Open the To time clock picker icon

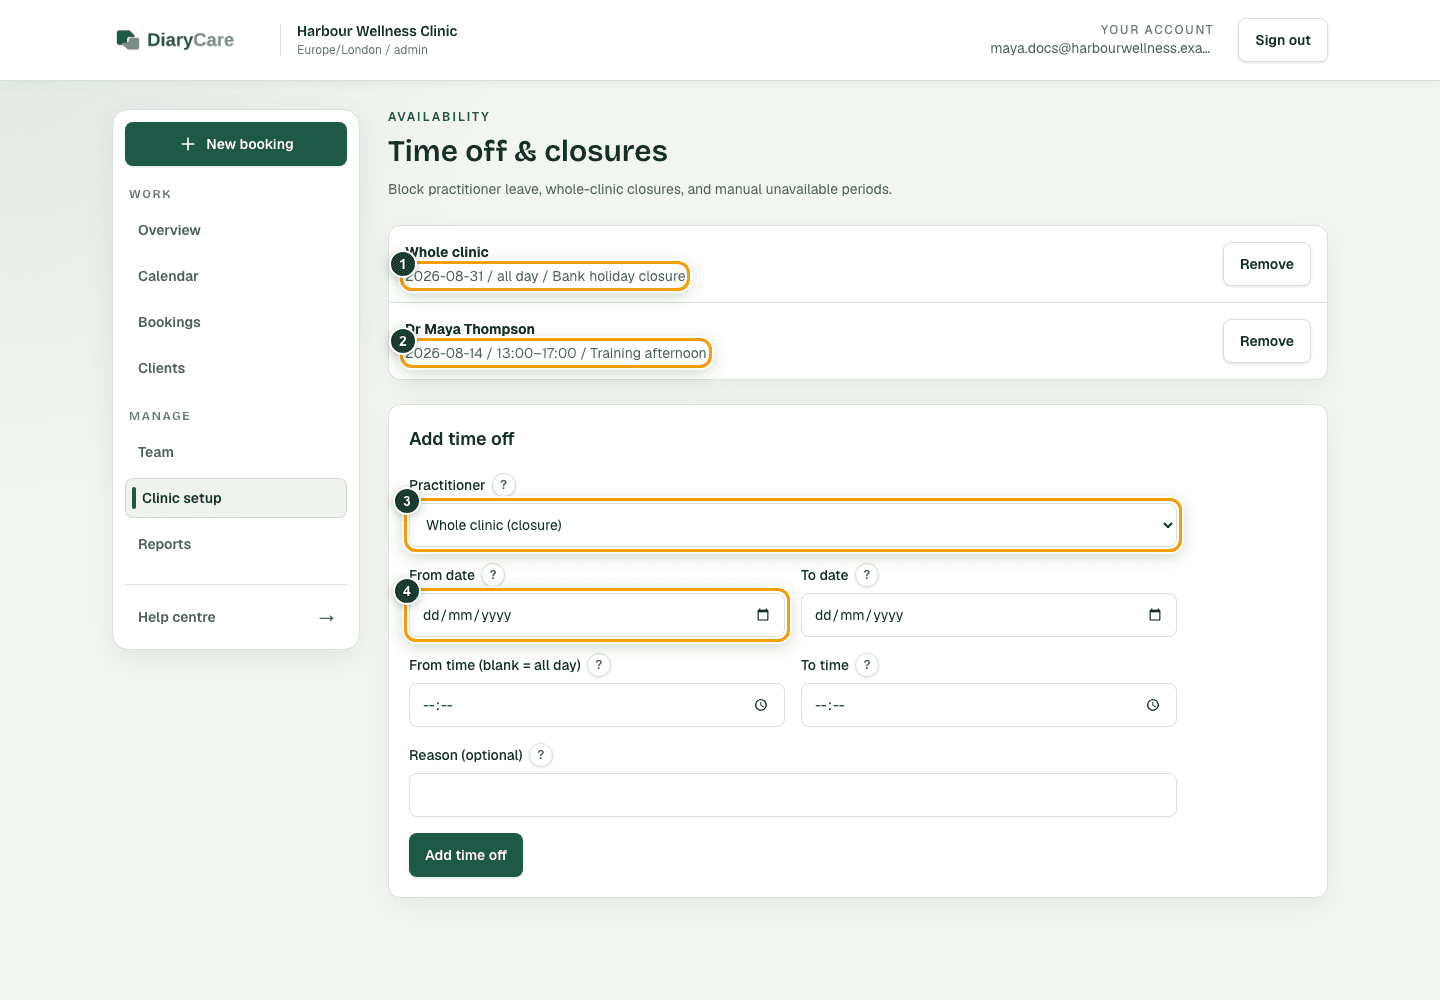1153,705
